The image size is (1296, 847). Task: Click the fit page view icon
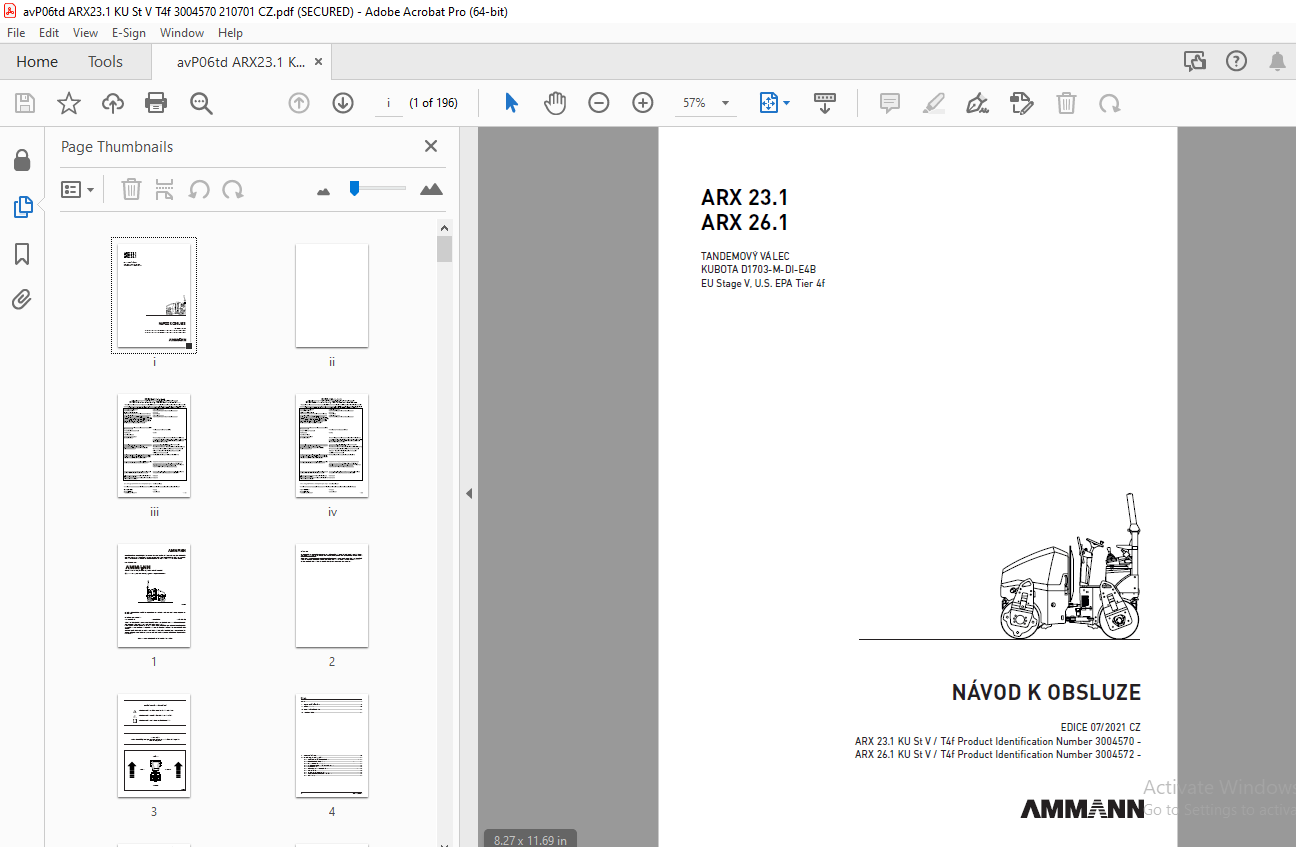tap(768, 103)
